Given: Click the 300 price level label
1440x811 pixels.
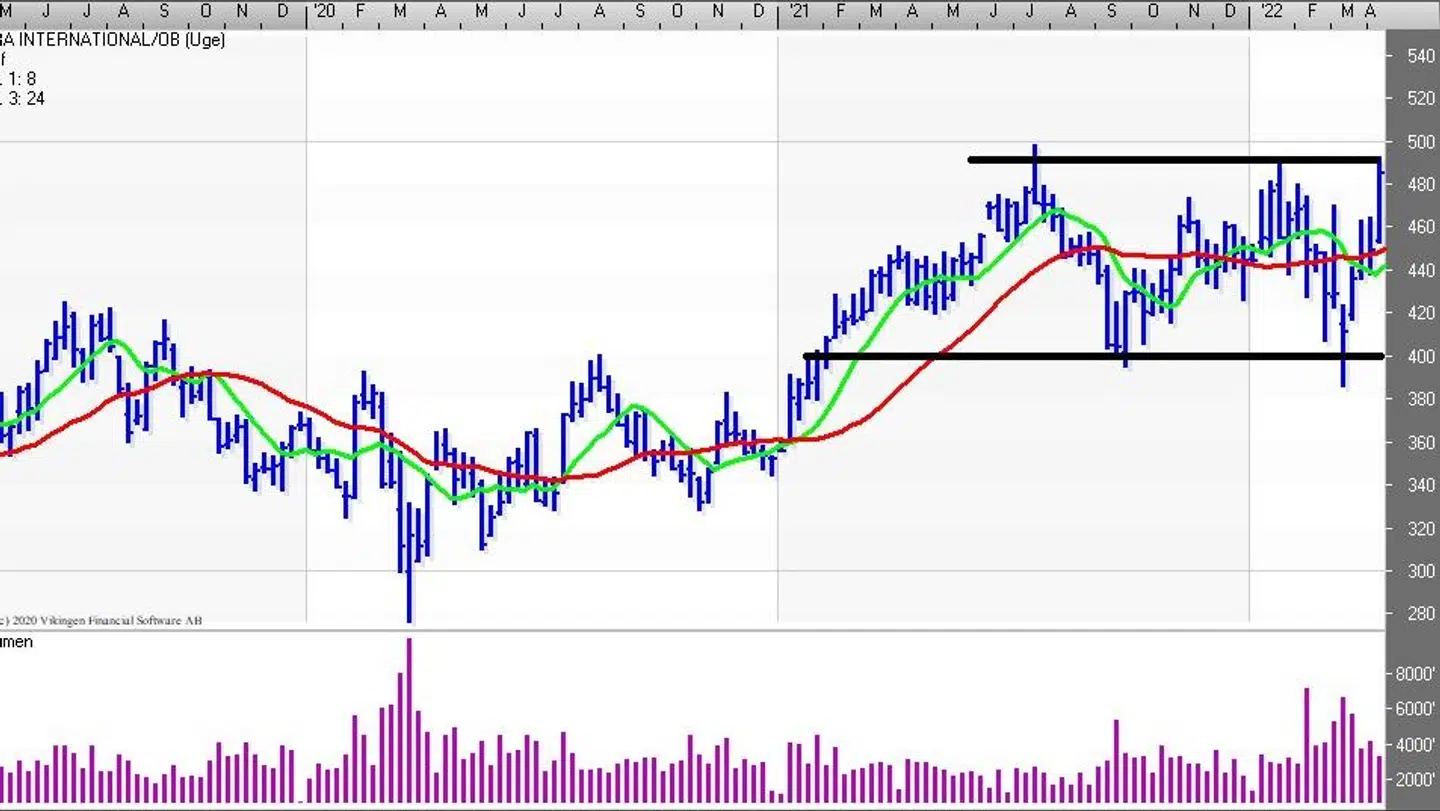Looking at the screenshot, I should pos(1421,571).
